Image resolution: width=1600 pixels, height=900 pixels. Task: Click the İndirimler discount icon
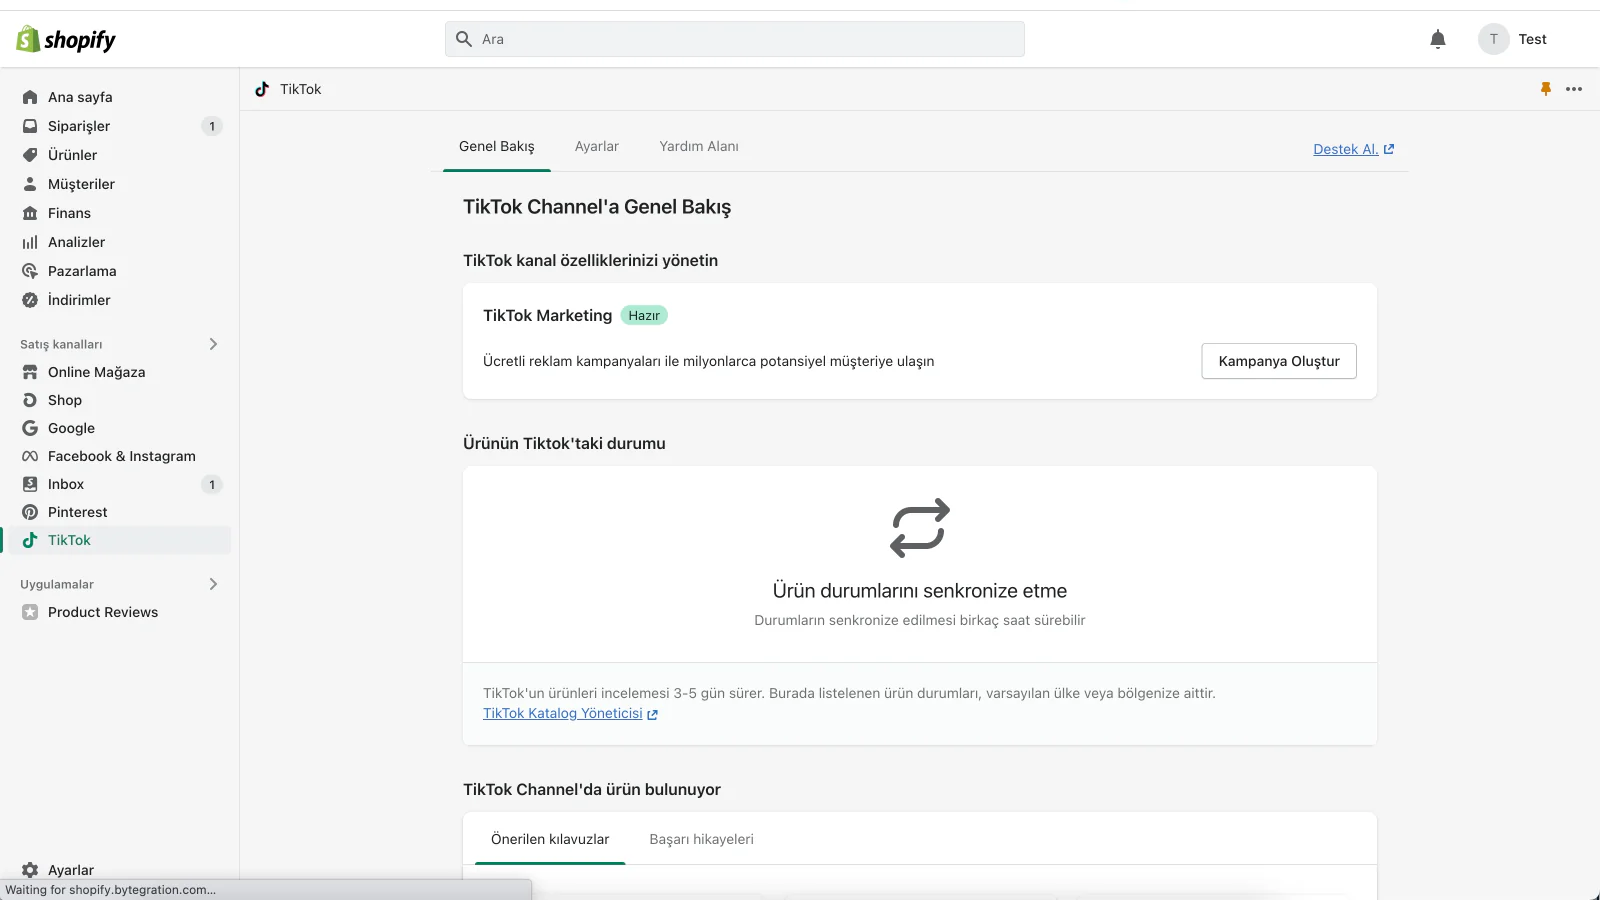(30, 300)
